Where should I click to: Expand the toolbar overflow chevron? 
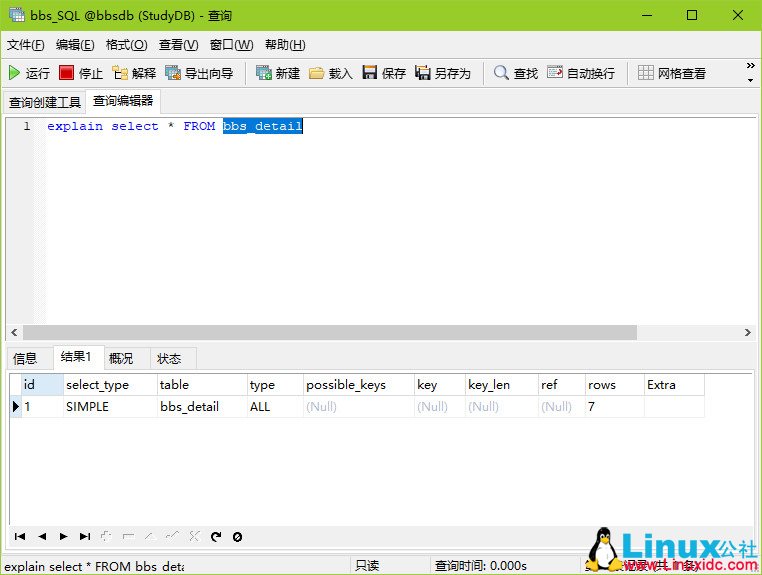(751, 65)
